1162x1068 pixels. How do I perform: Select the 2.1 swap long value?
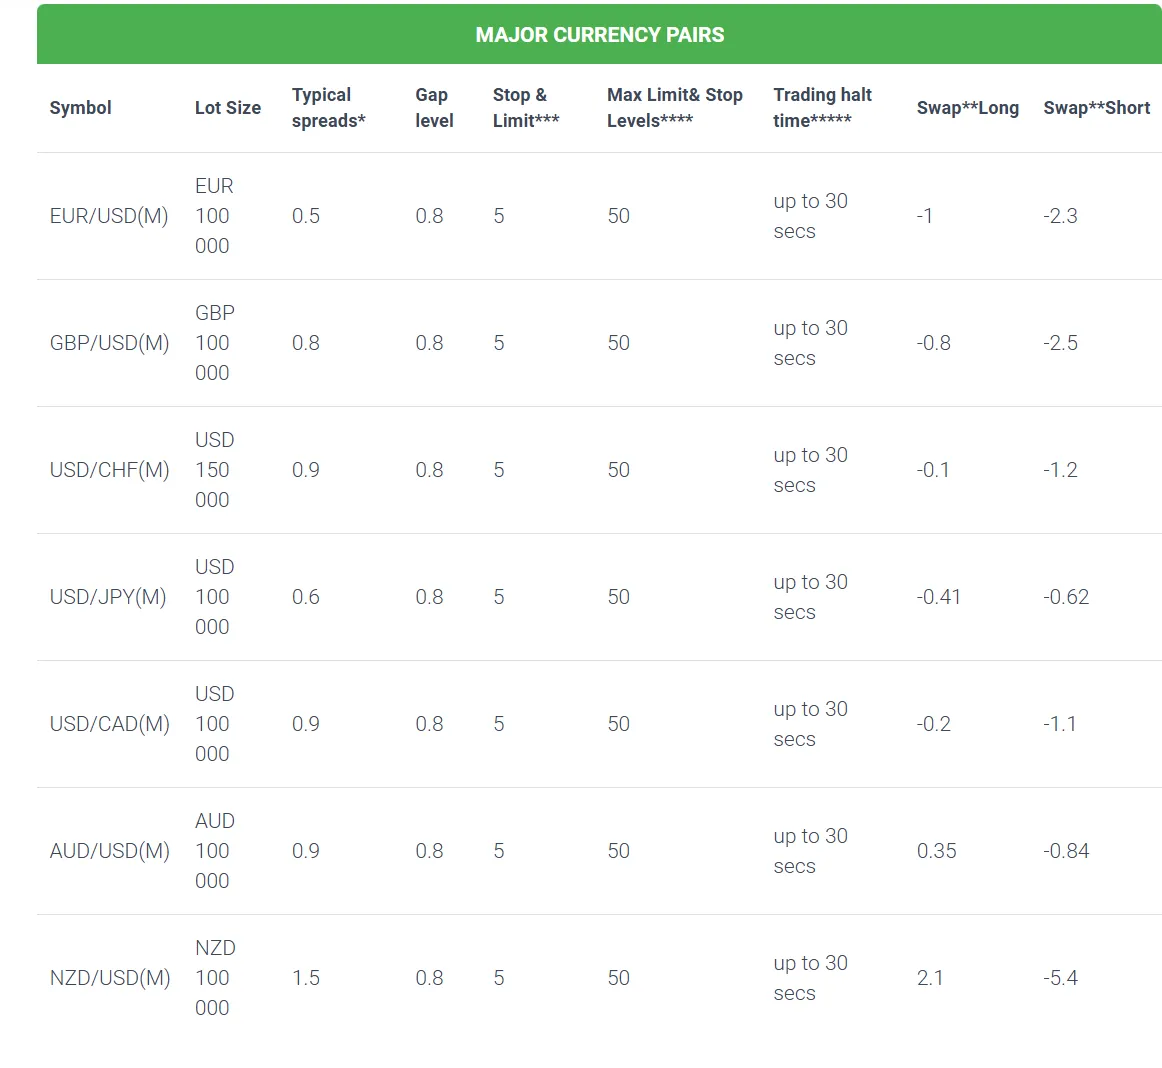[x=930, y=978]
